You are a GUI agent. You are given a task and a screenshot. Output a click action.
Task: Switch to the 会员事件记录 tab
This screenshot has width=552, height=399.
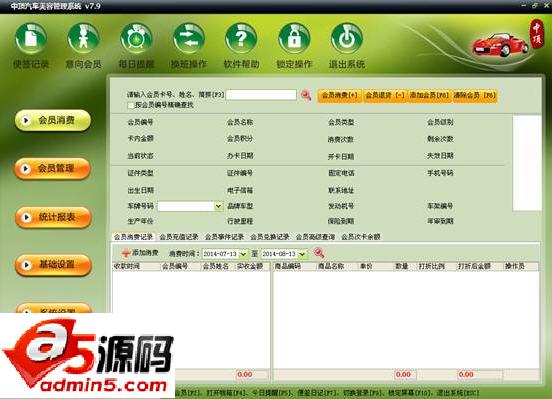click(x=224, y=237)
